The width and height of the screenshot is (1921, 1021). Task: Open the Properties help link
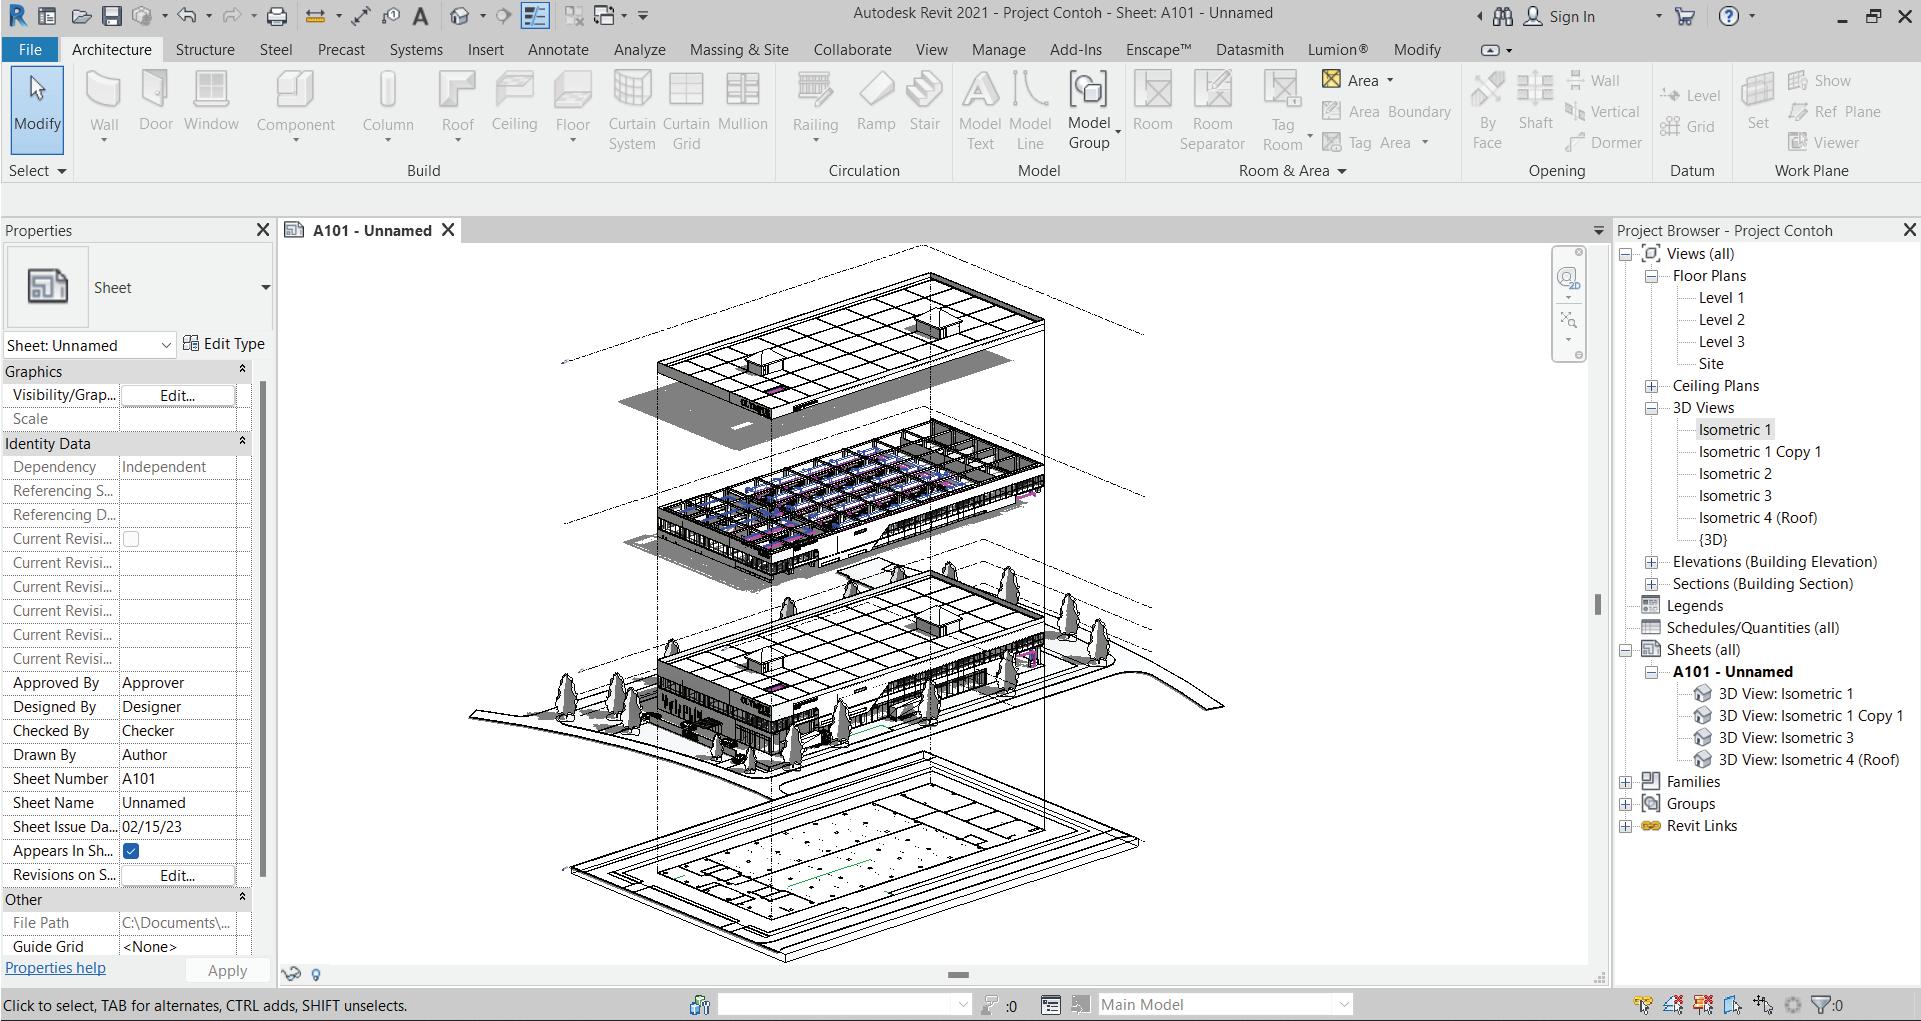click(55, 968)
